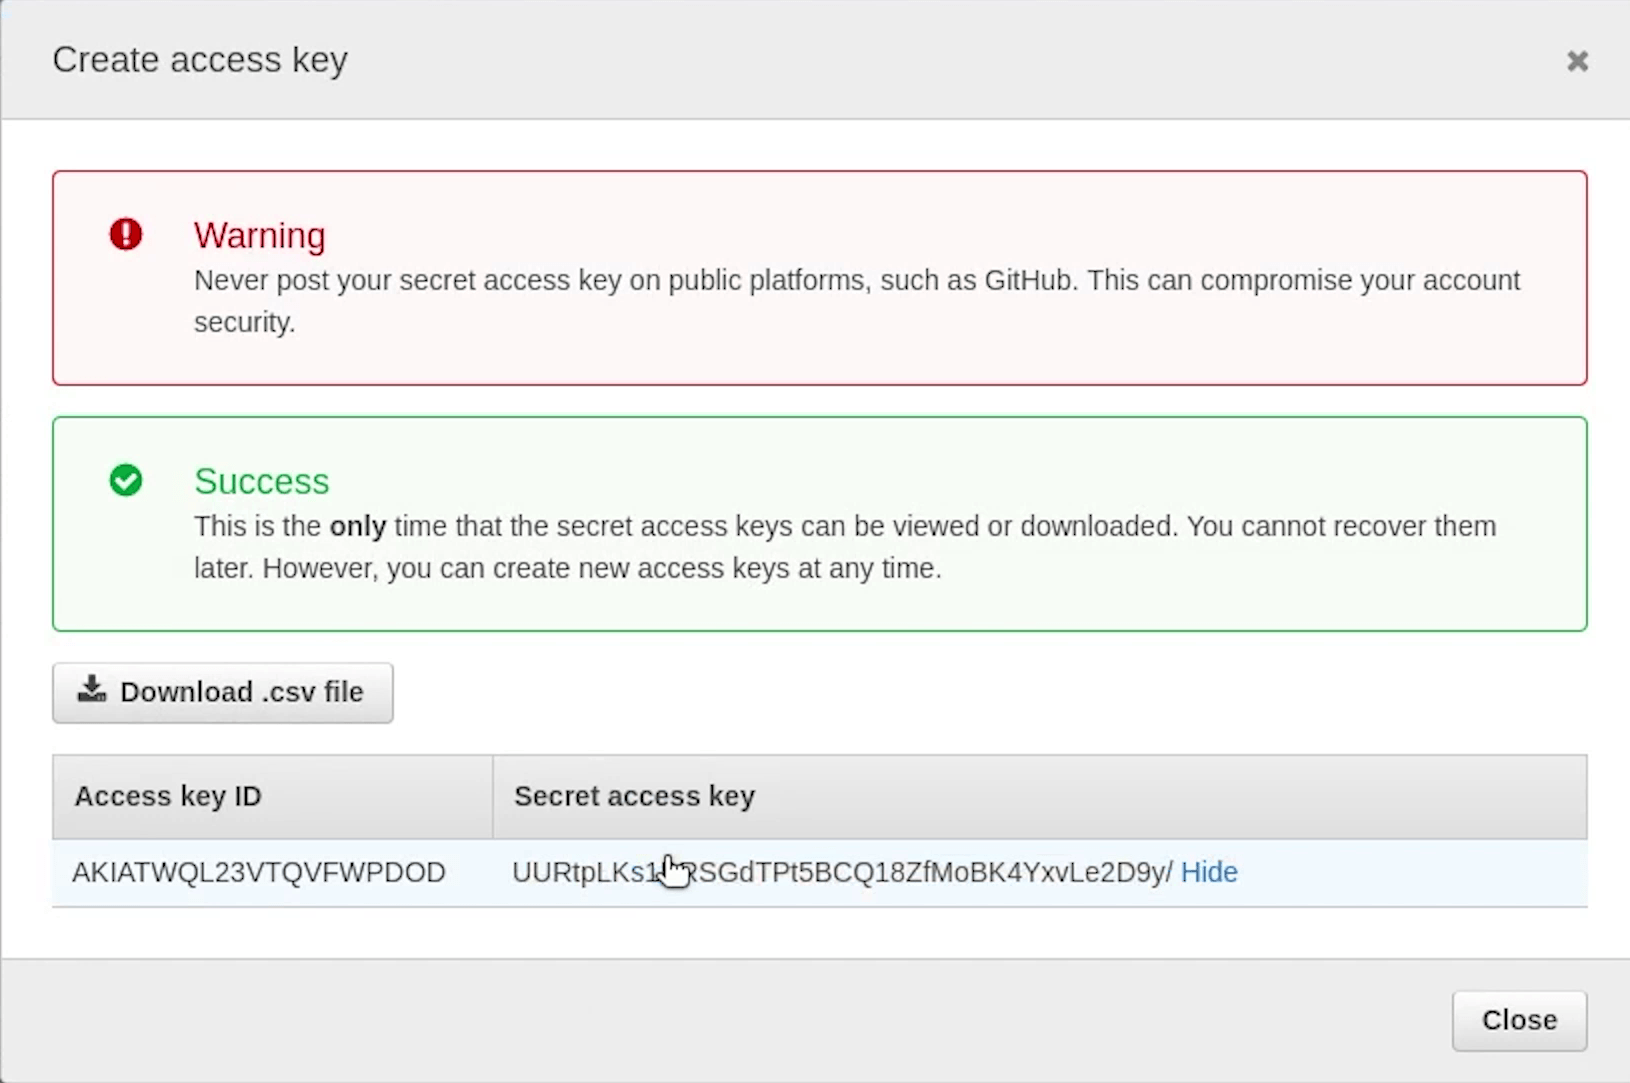Click the secret access key value text

tap(842, 872)
